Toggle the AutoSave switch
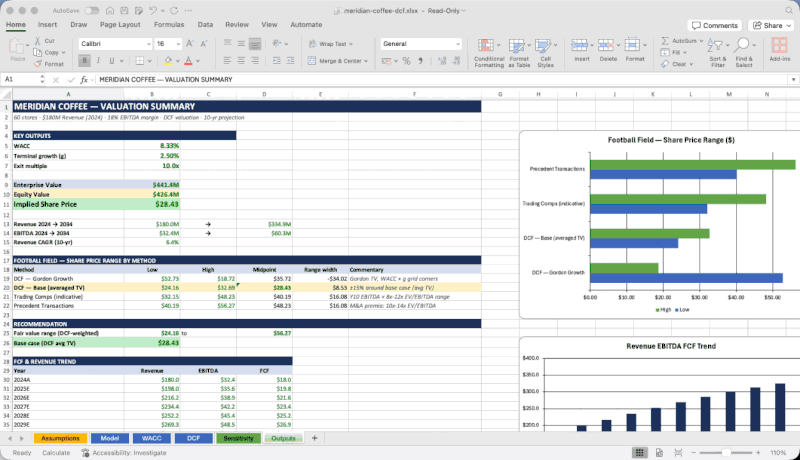The width and height of the screenshot is (800, 460). click(x=92, y=10)
